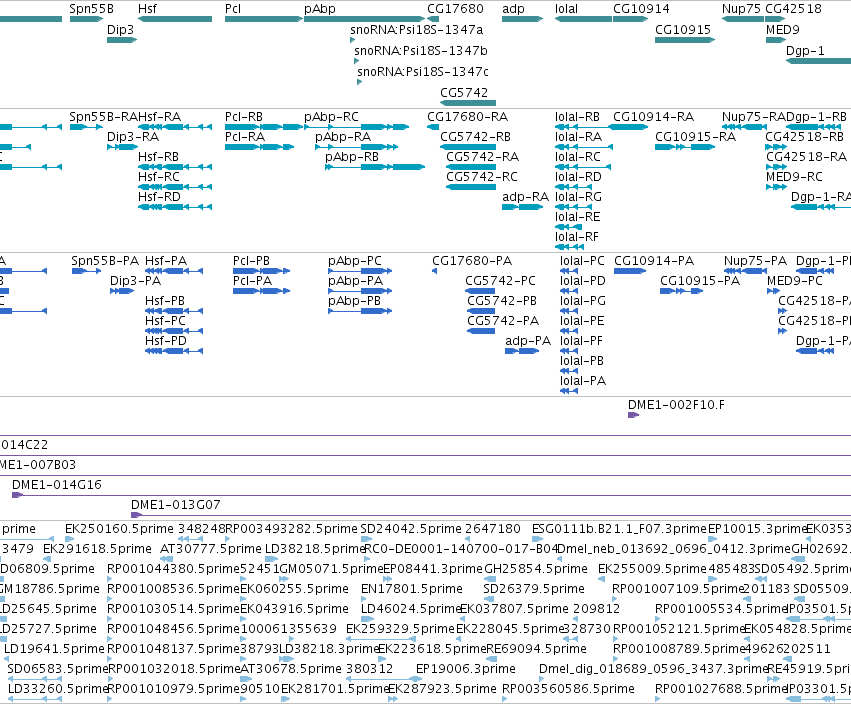Select the RP003560586.5prime EST
Viewport: 851px width, 704px height.
coord(505,699)
